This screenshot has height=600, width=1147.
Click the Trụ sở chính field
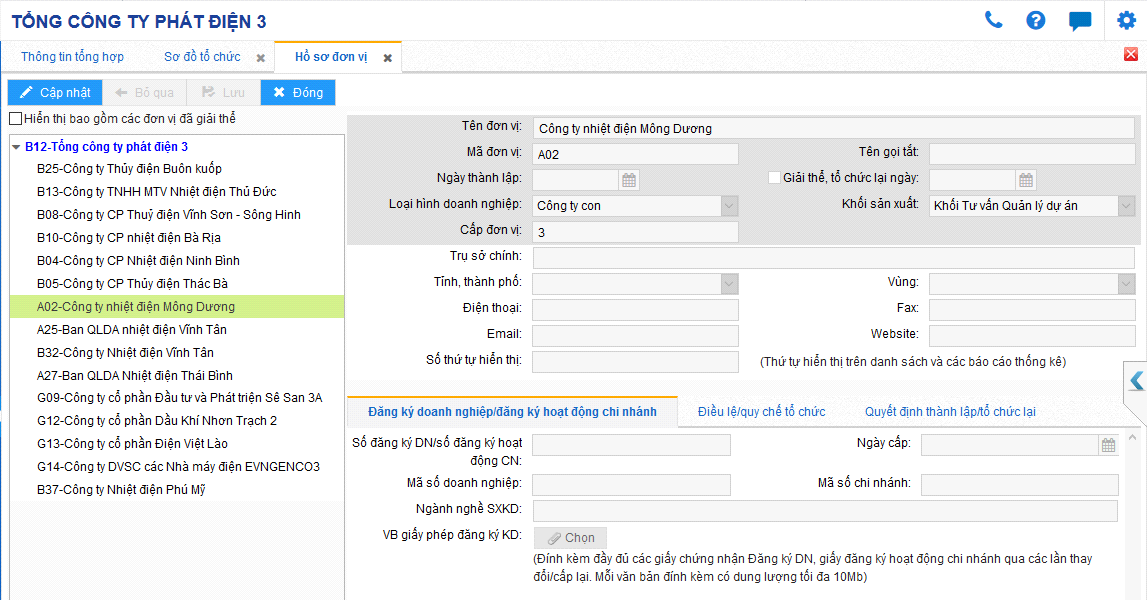coord(834,258)
